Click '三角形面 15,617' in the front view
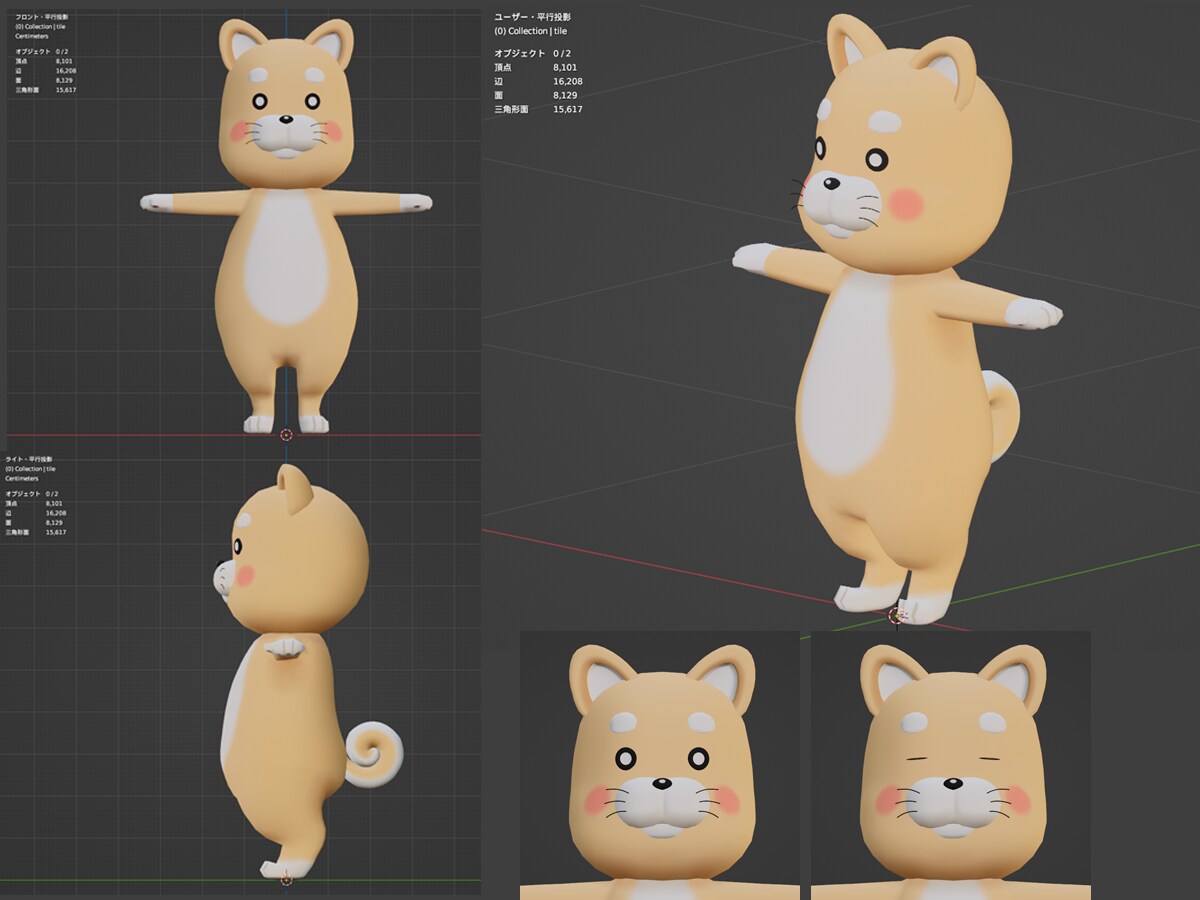Image resolution: width=1200 pixels, height=900 pixels. pos(46,90)
